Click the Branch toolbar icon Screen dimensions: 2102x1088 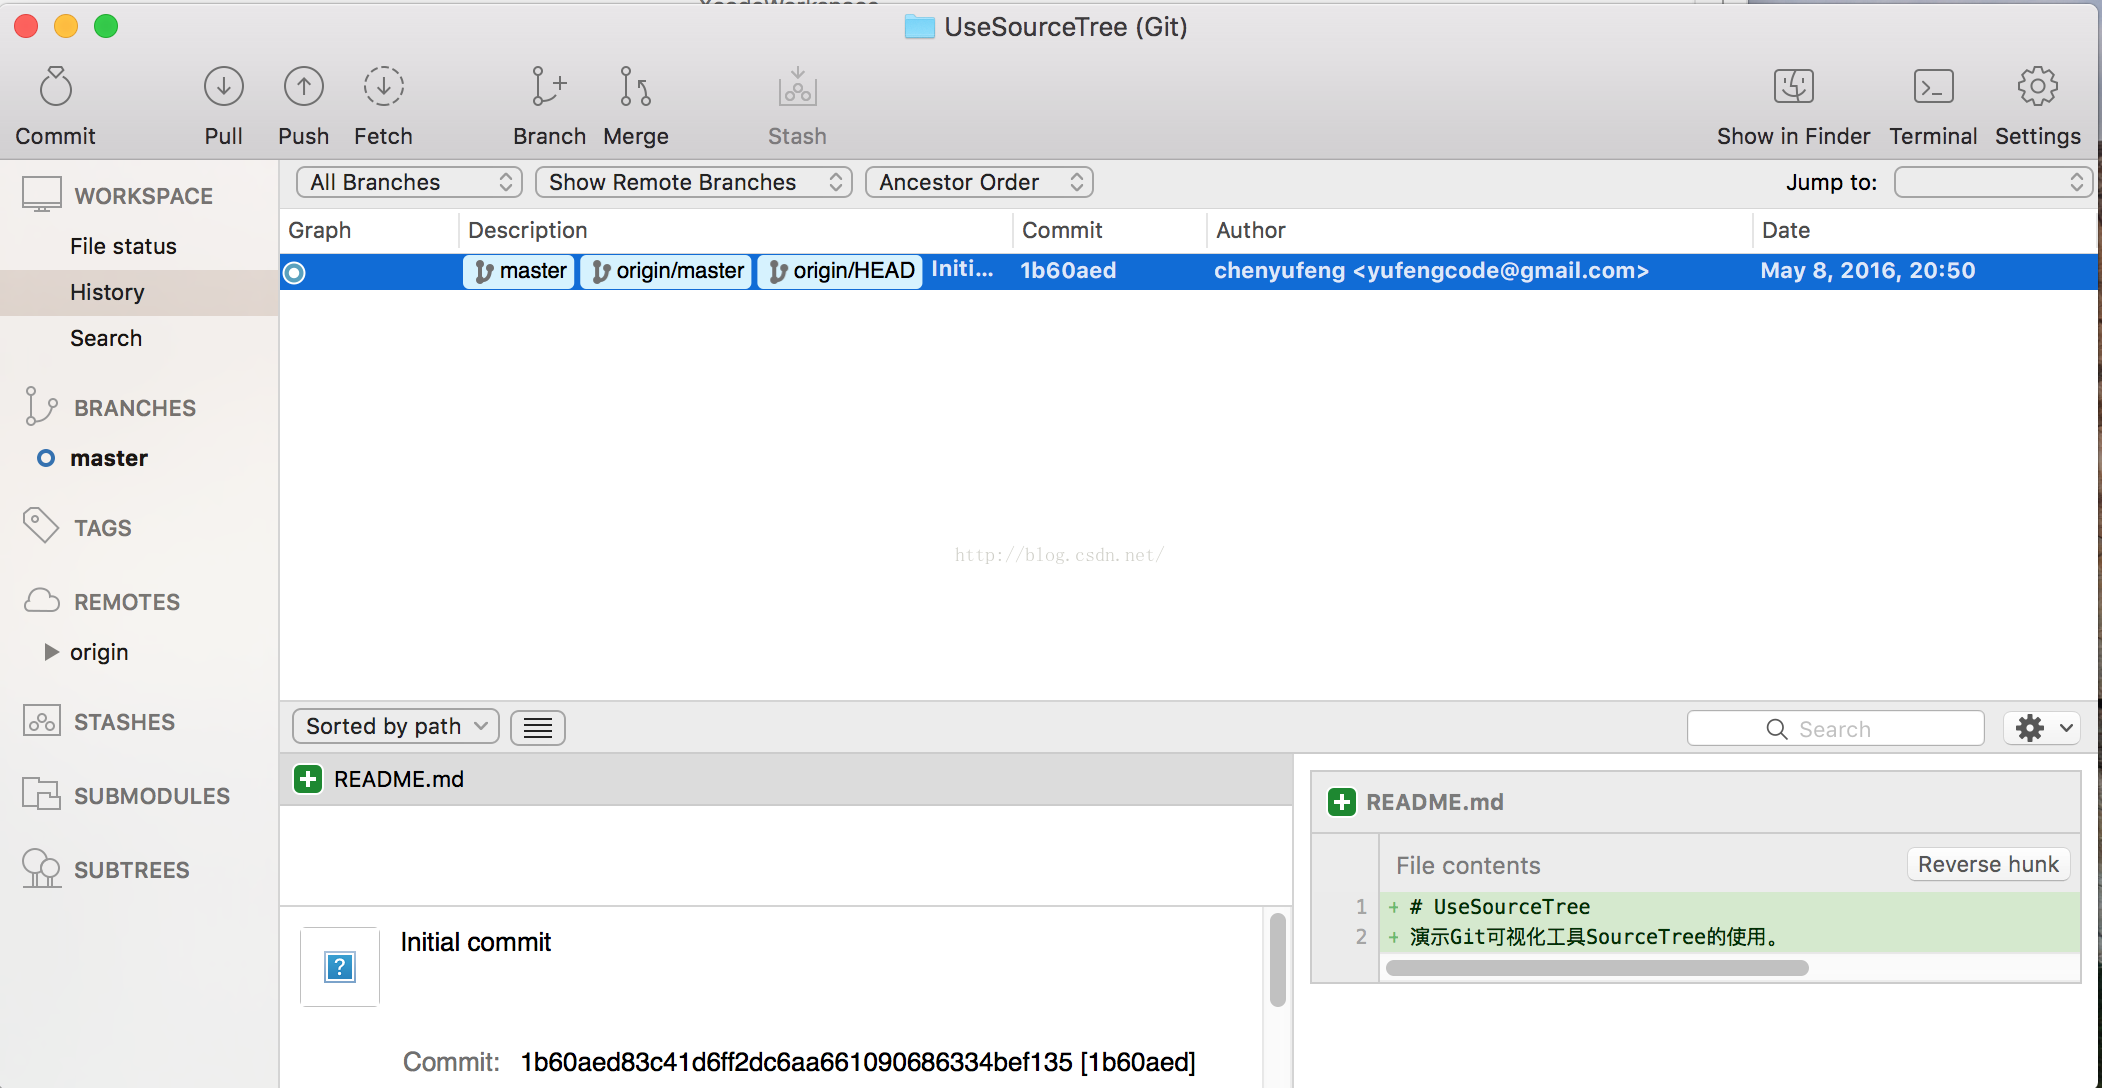548,88
